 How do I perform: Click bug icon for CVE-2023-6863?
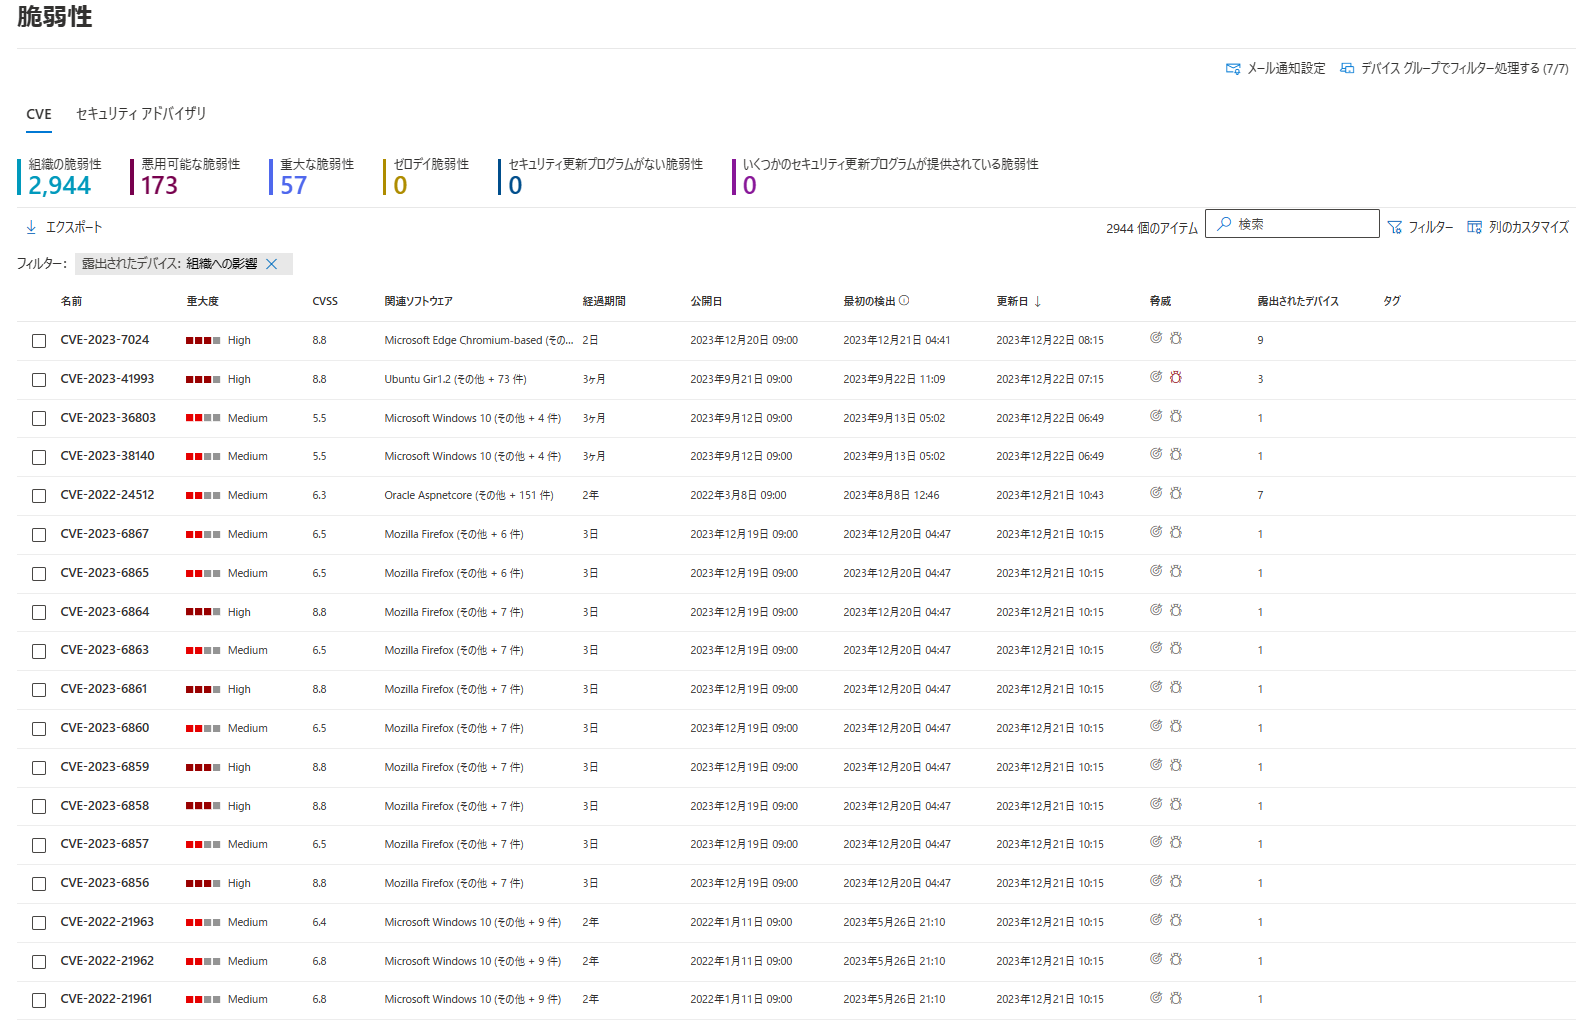(x=1176, y=648)
